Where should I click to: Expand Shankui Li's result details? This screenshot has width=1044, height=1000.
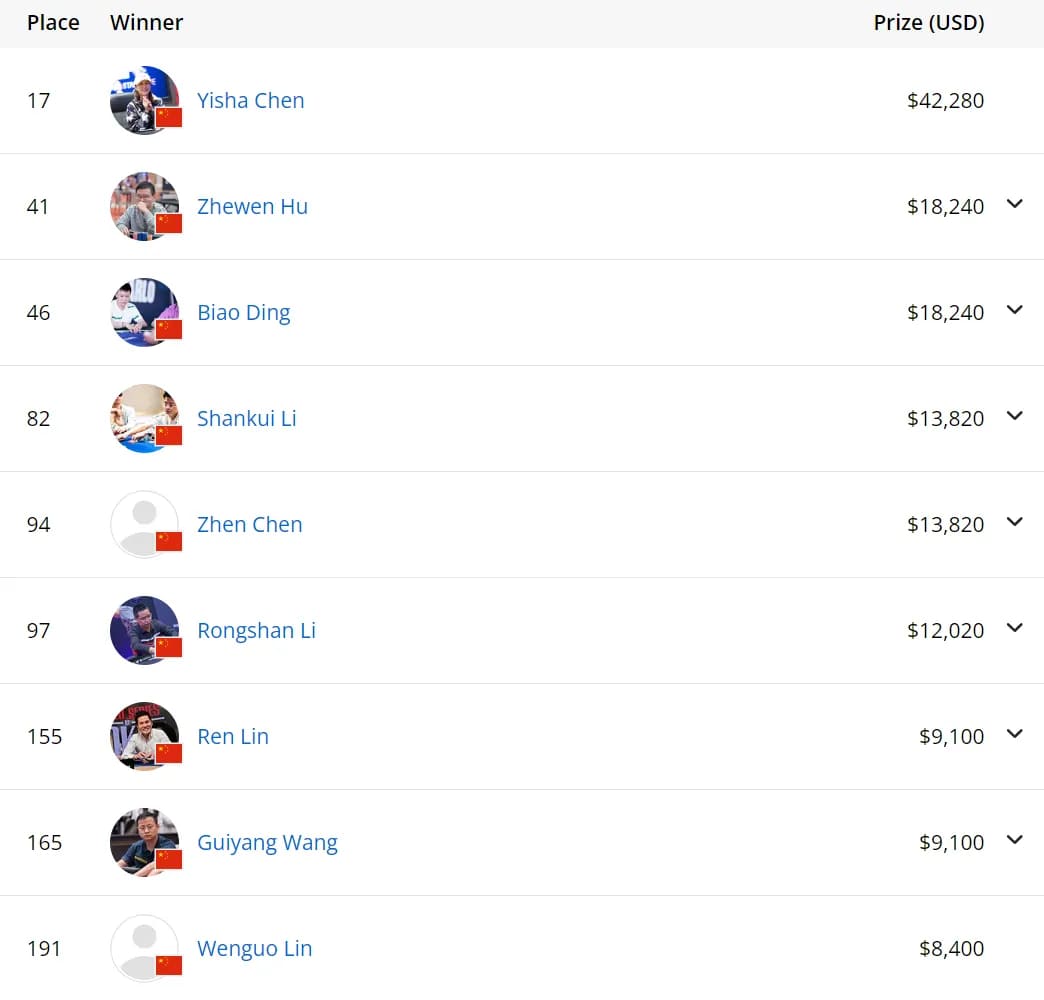click(1015, 416)
